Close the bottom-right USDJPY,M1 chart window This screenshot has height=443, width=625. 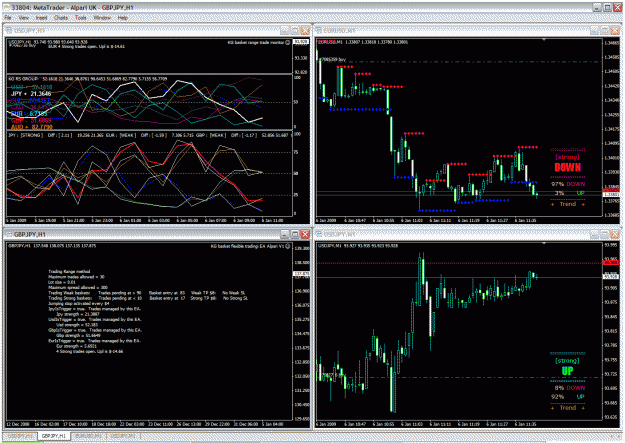tap(615, 234)
